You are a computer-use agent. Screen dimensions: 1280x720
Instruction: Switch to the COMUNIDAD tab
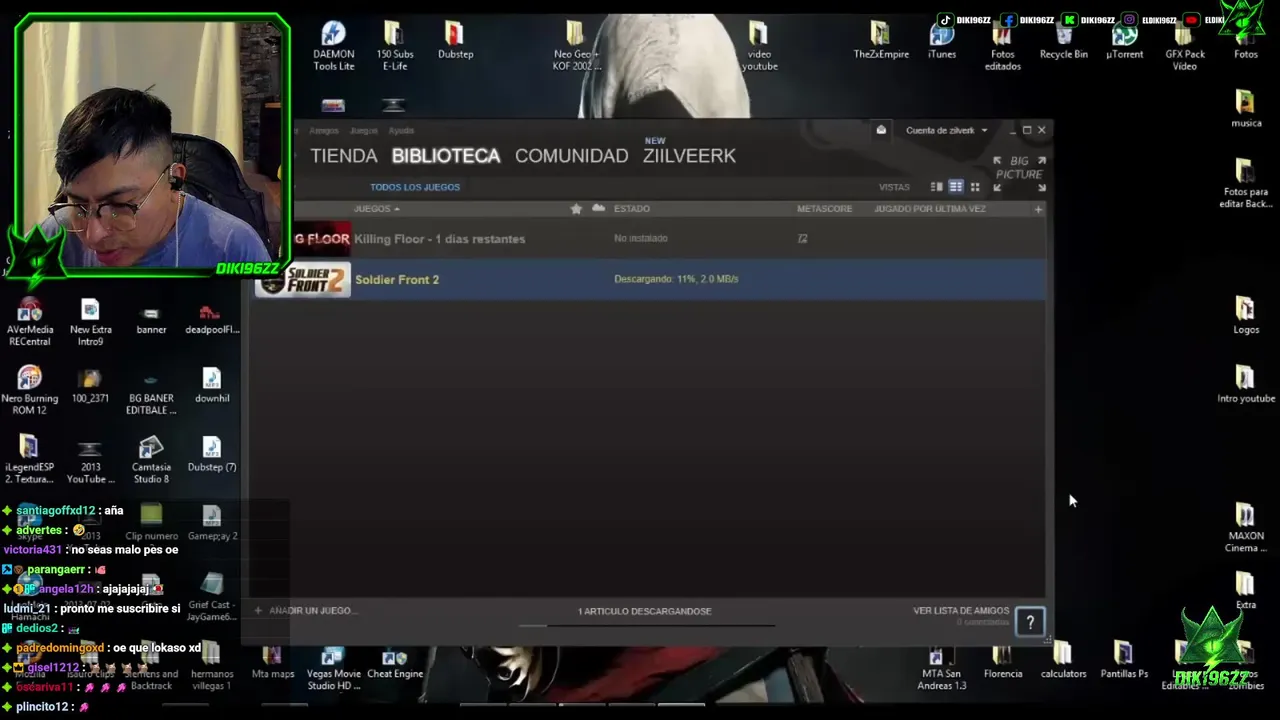[x=571, y=156]
